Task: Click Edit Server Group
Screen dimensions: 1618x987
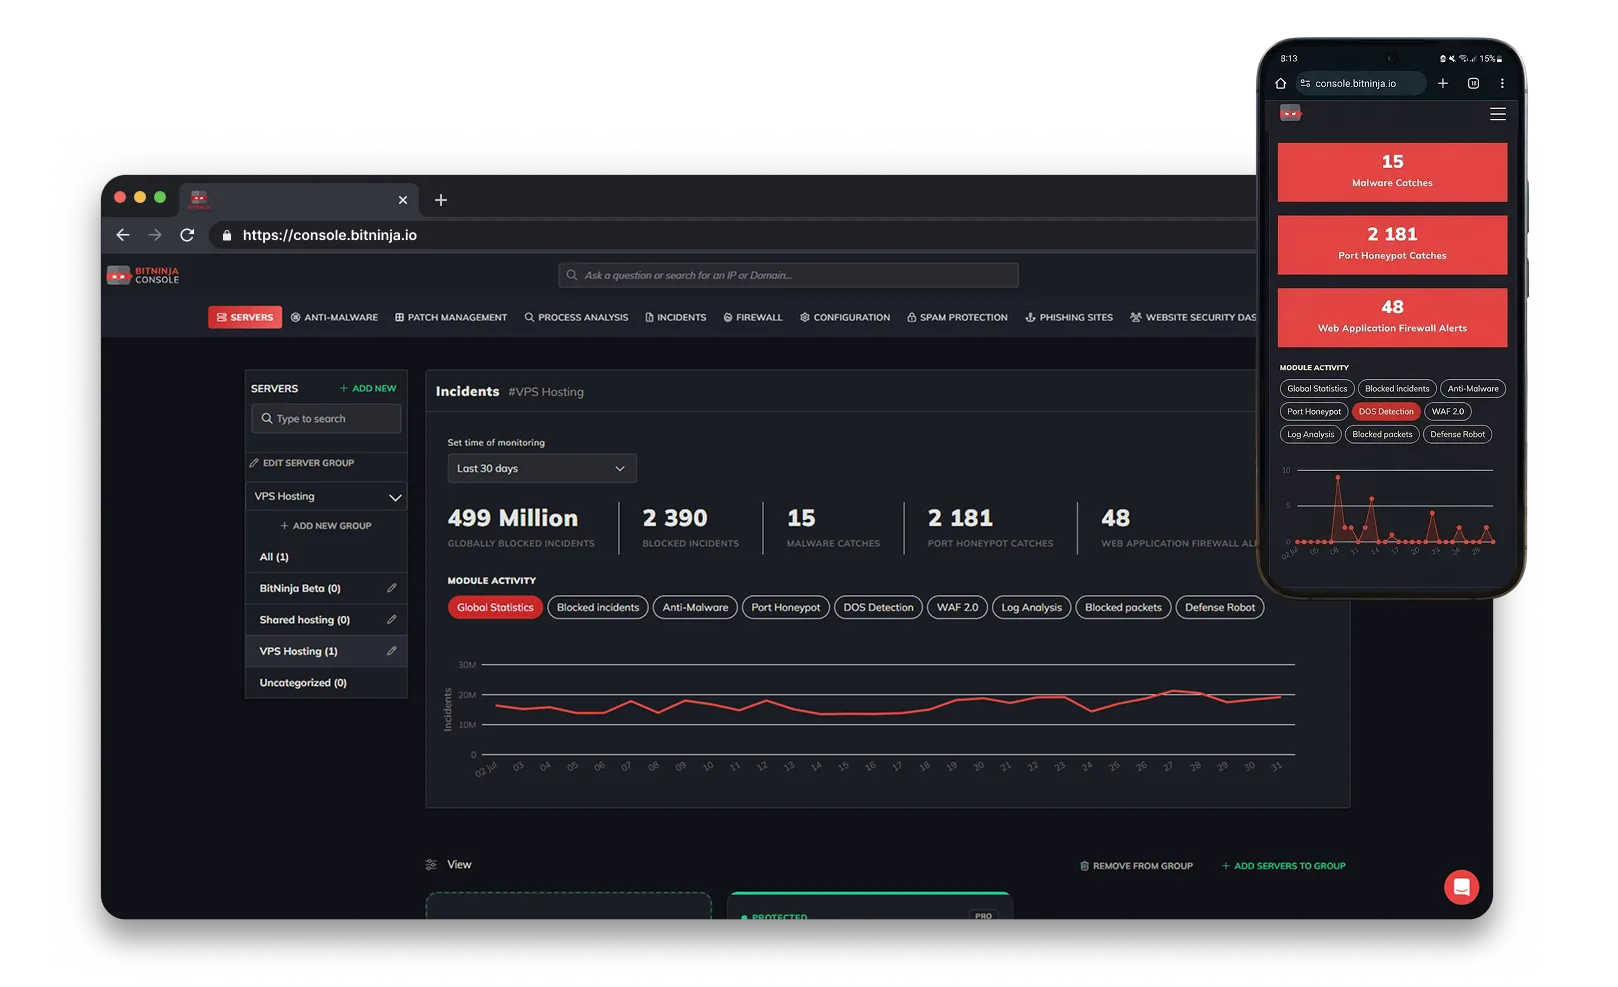Action: tap(302, 463)
